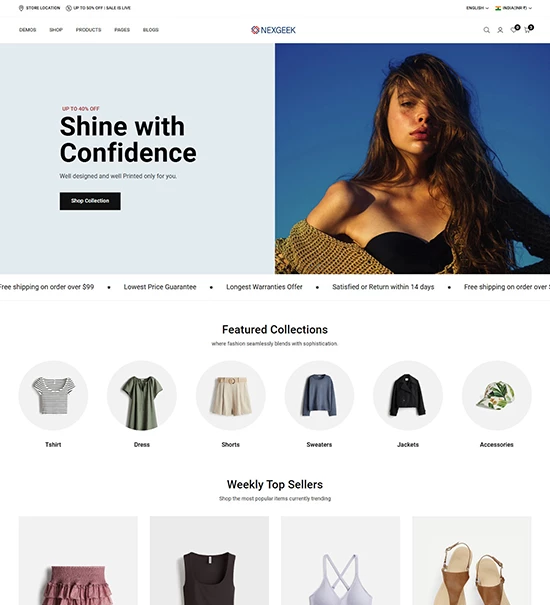This screenshot has width=550, height=605.
Task: Go to the Blogs menu item
Action: pyautogui.click(x=151, y=30)
